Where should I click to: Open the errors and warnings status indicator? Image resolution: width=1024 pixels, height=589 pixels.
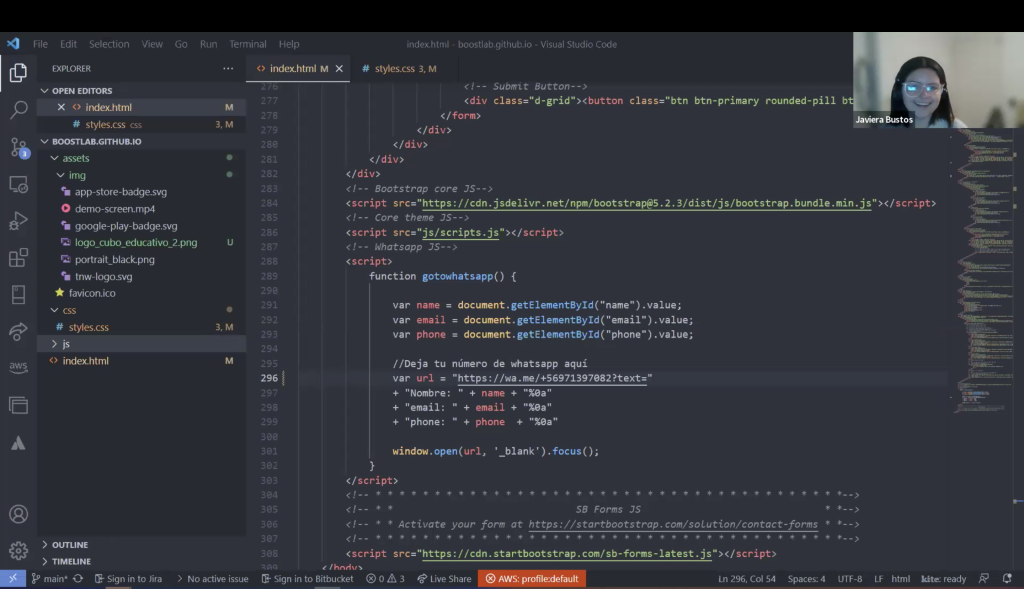point(385,579)
